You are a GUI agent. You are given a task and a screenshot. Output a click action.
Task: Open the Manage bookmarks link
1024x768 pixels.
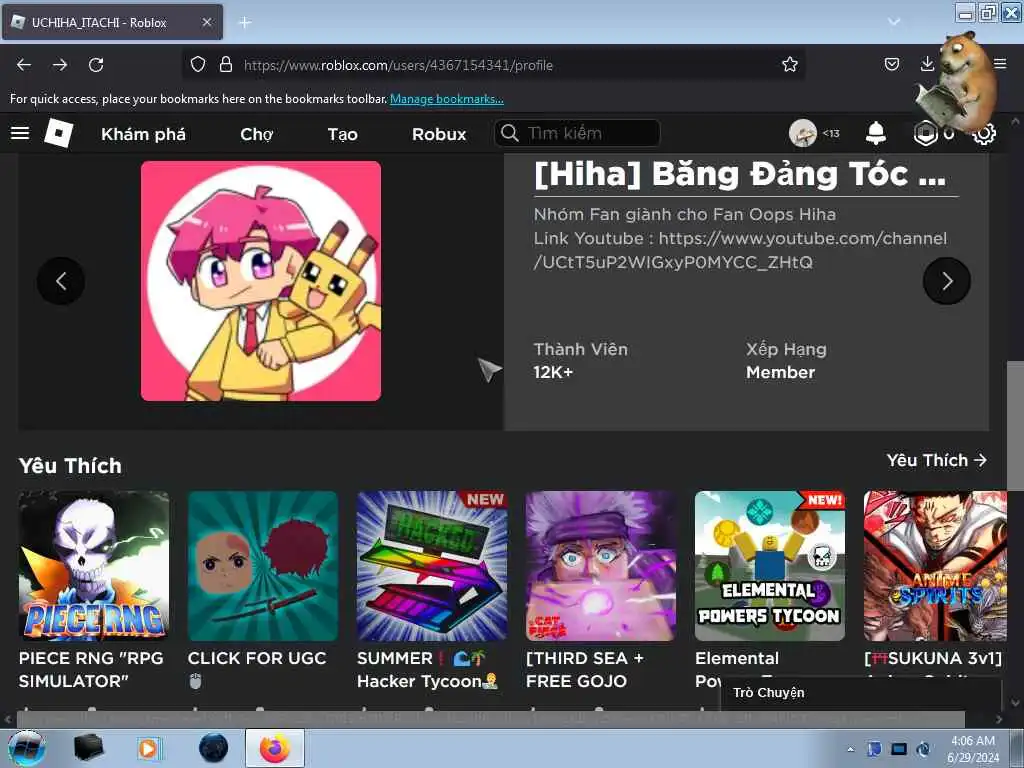447,99
